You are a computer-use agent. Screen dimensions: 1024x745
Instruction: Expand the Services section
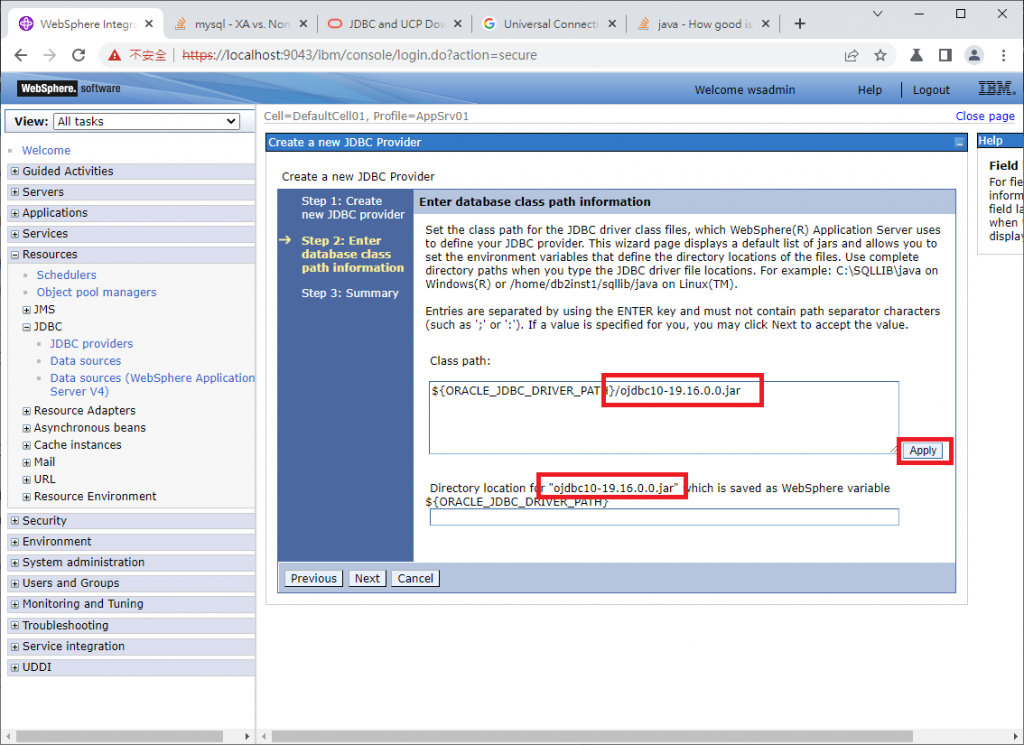click(15, 234)
